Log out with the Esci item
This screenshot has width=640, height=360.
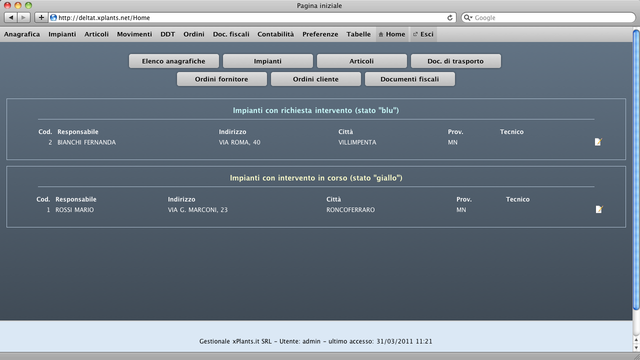click(423, 34)
